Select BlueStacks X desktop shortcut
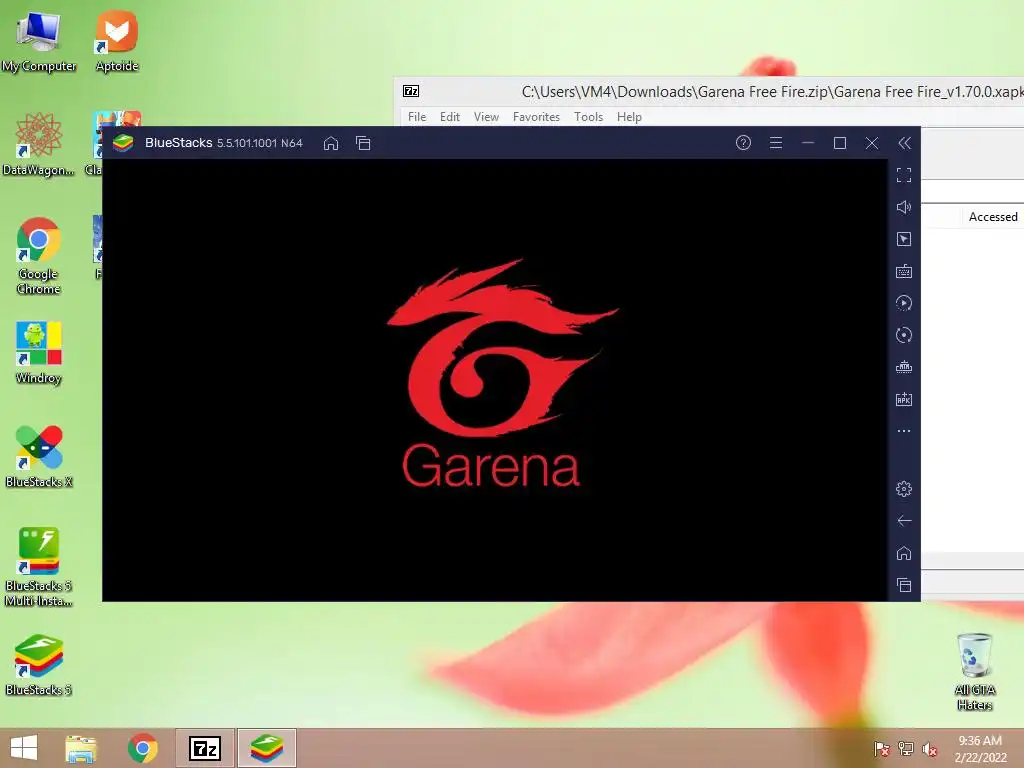The image size is (1024, 768). (39, 456)
